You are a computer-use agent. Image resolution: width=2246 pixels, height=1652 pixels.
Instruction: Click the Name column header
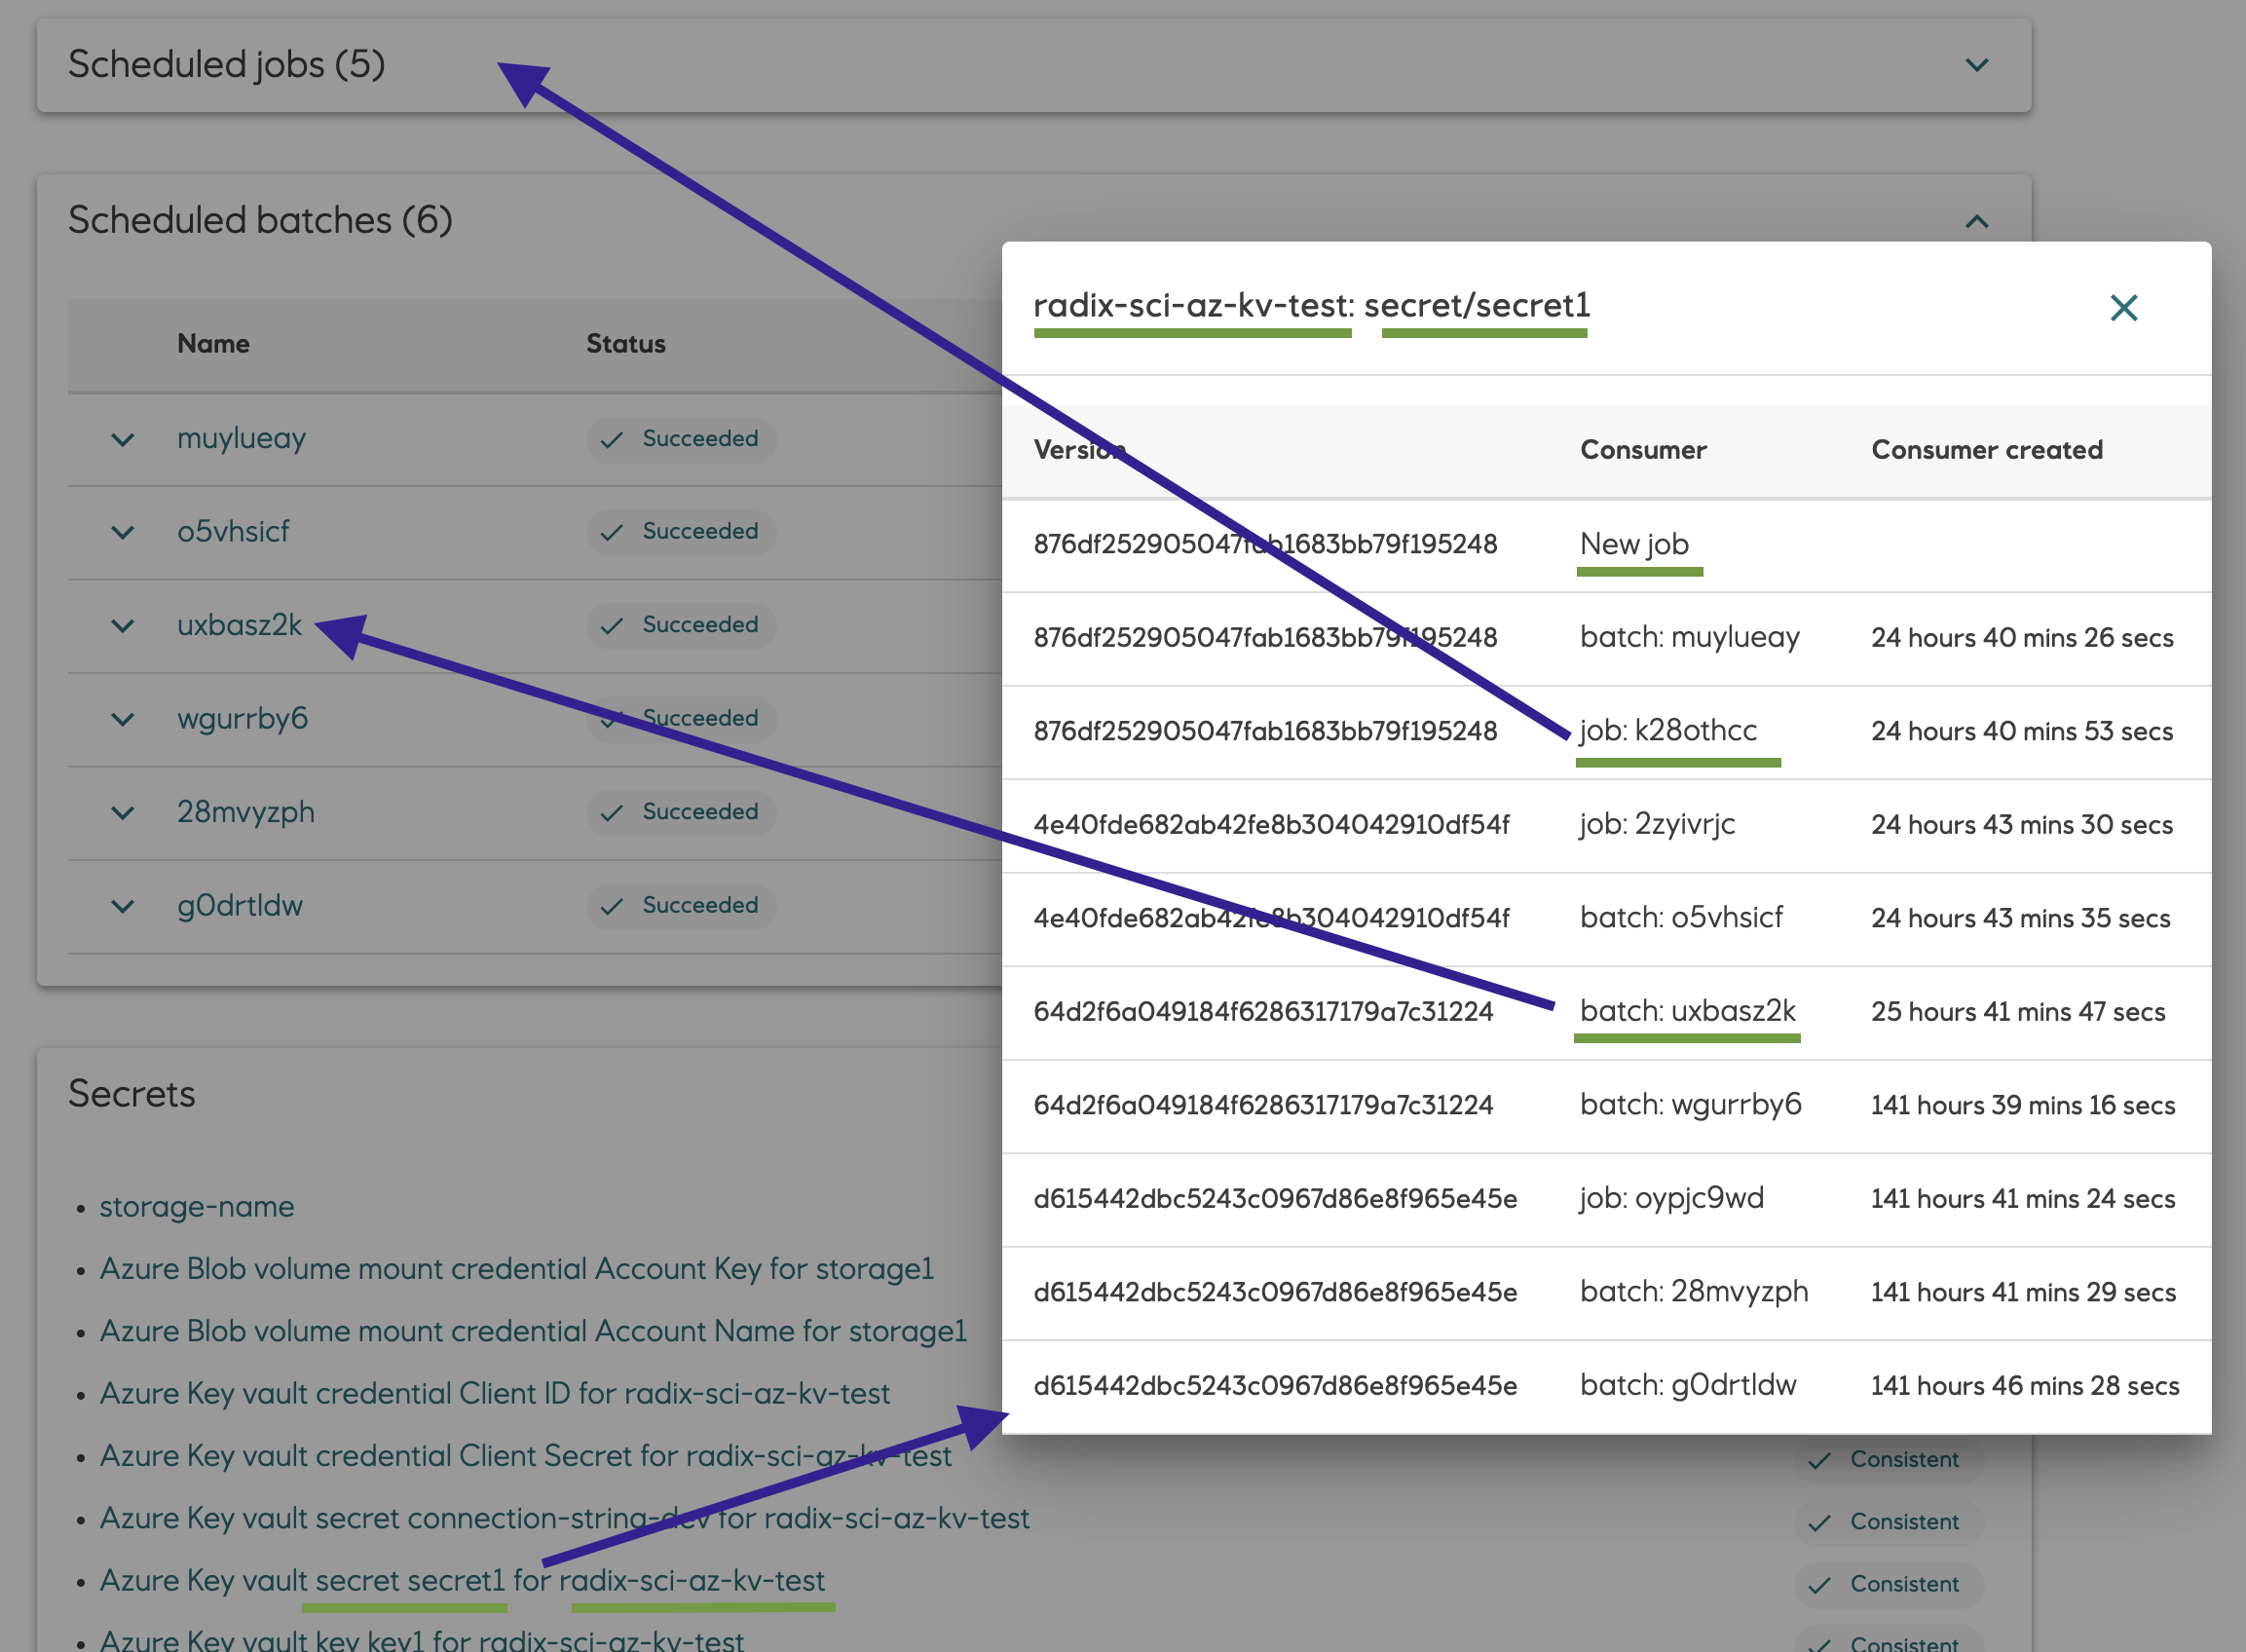[x=213, y=343]
